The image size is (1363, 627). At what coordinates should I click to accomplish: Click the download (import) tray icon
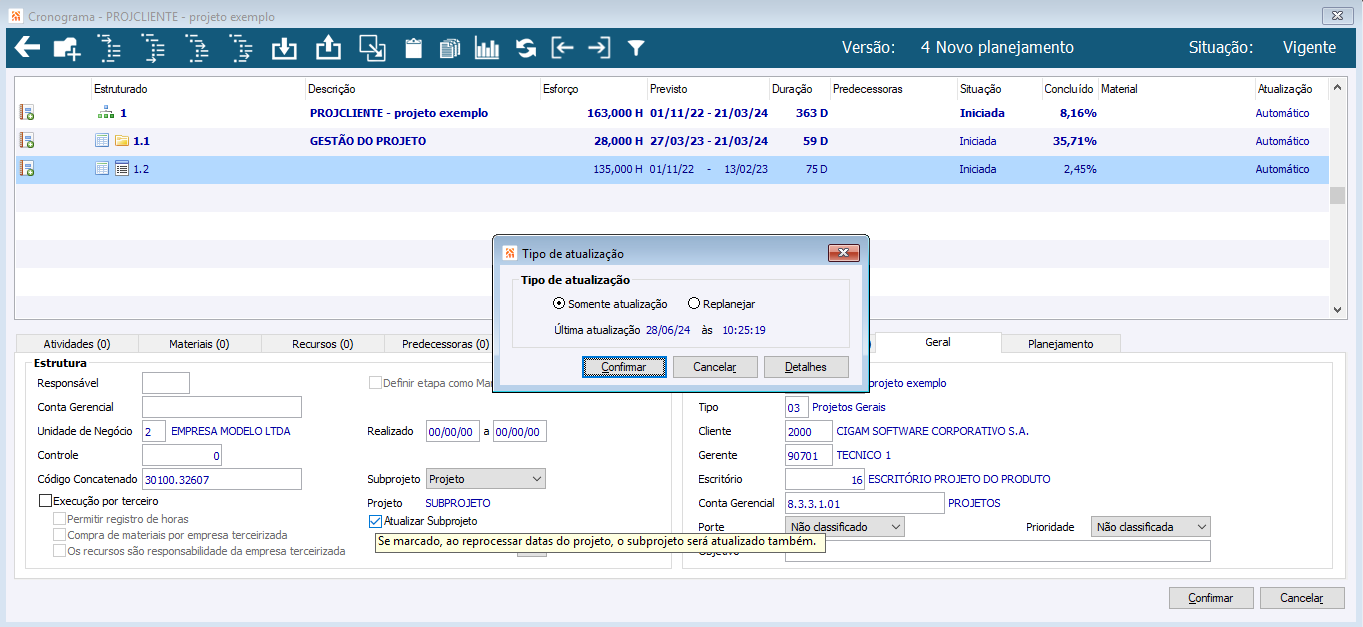[x=285, y=47]
